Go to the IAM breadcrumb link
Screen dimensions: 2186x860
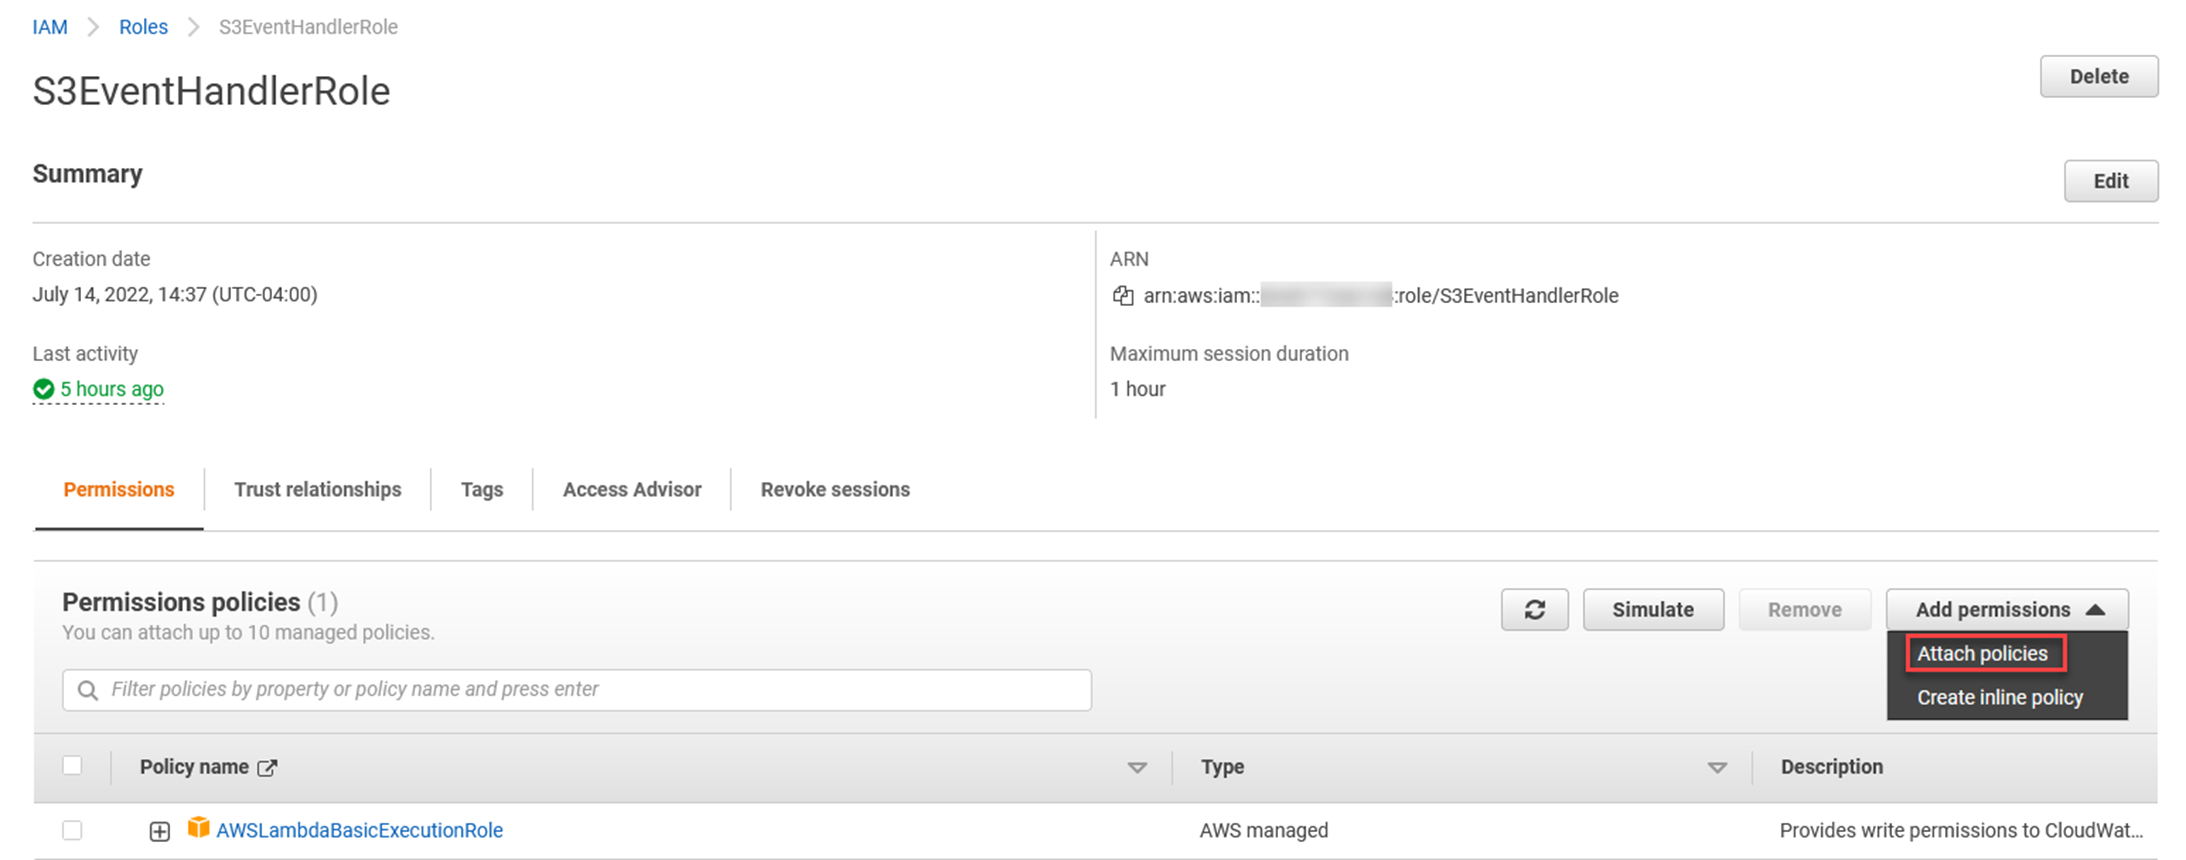(x=50, y=27)
